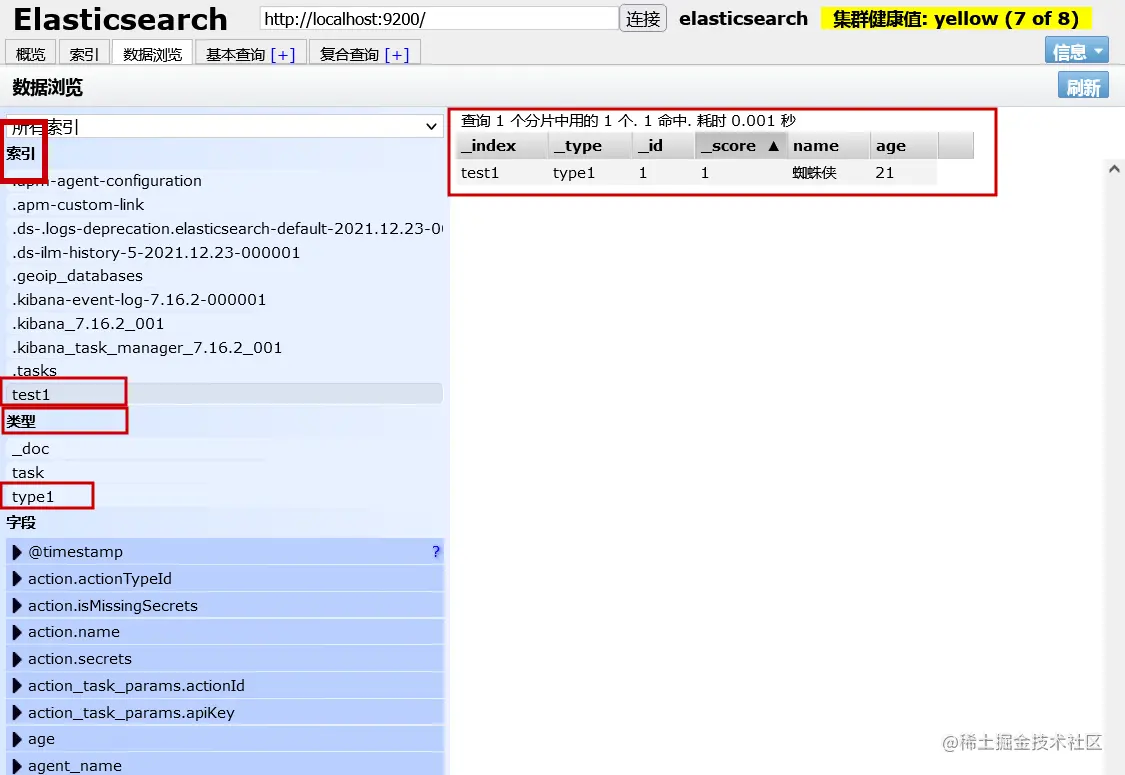
Task: Select .ds-ilm-history-5 index
Action: (224, 253)
